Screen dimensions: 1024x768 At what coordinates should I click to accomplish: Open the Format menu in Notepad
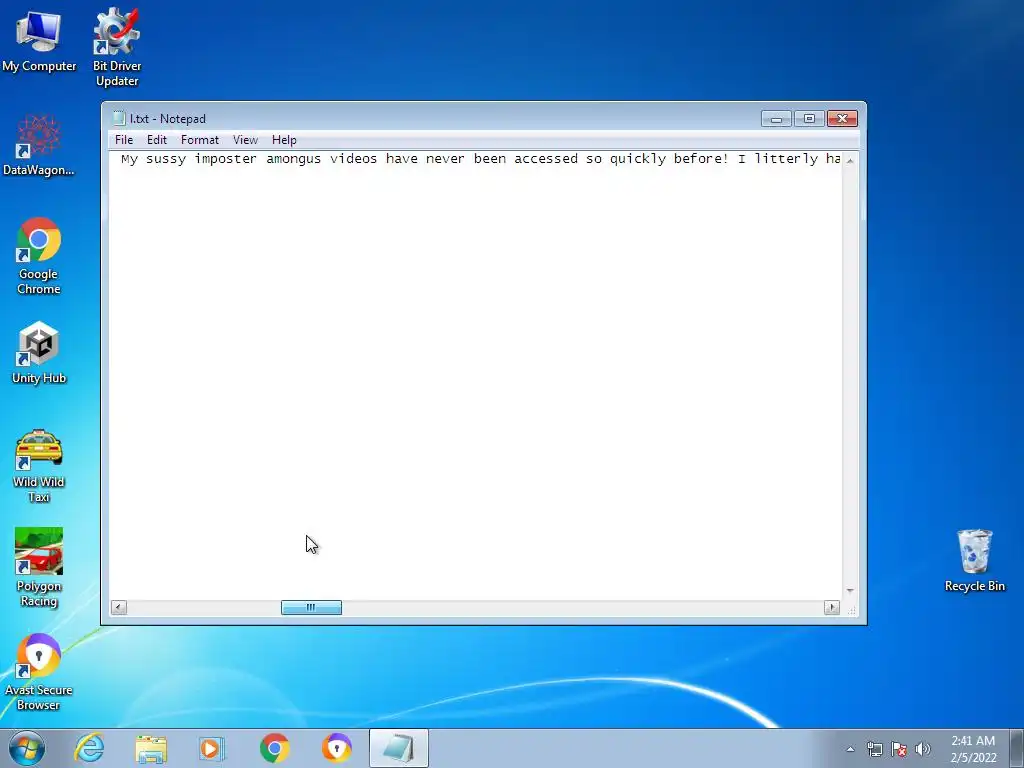tap(200, 140)
